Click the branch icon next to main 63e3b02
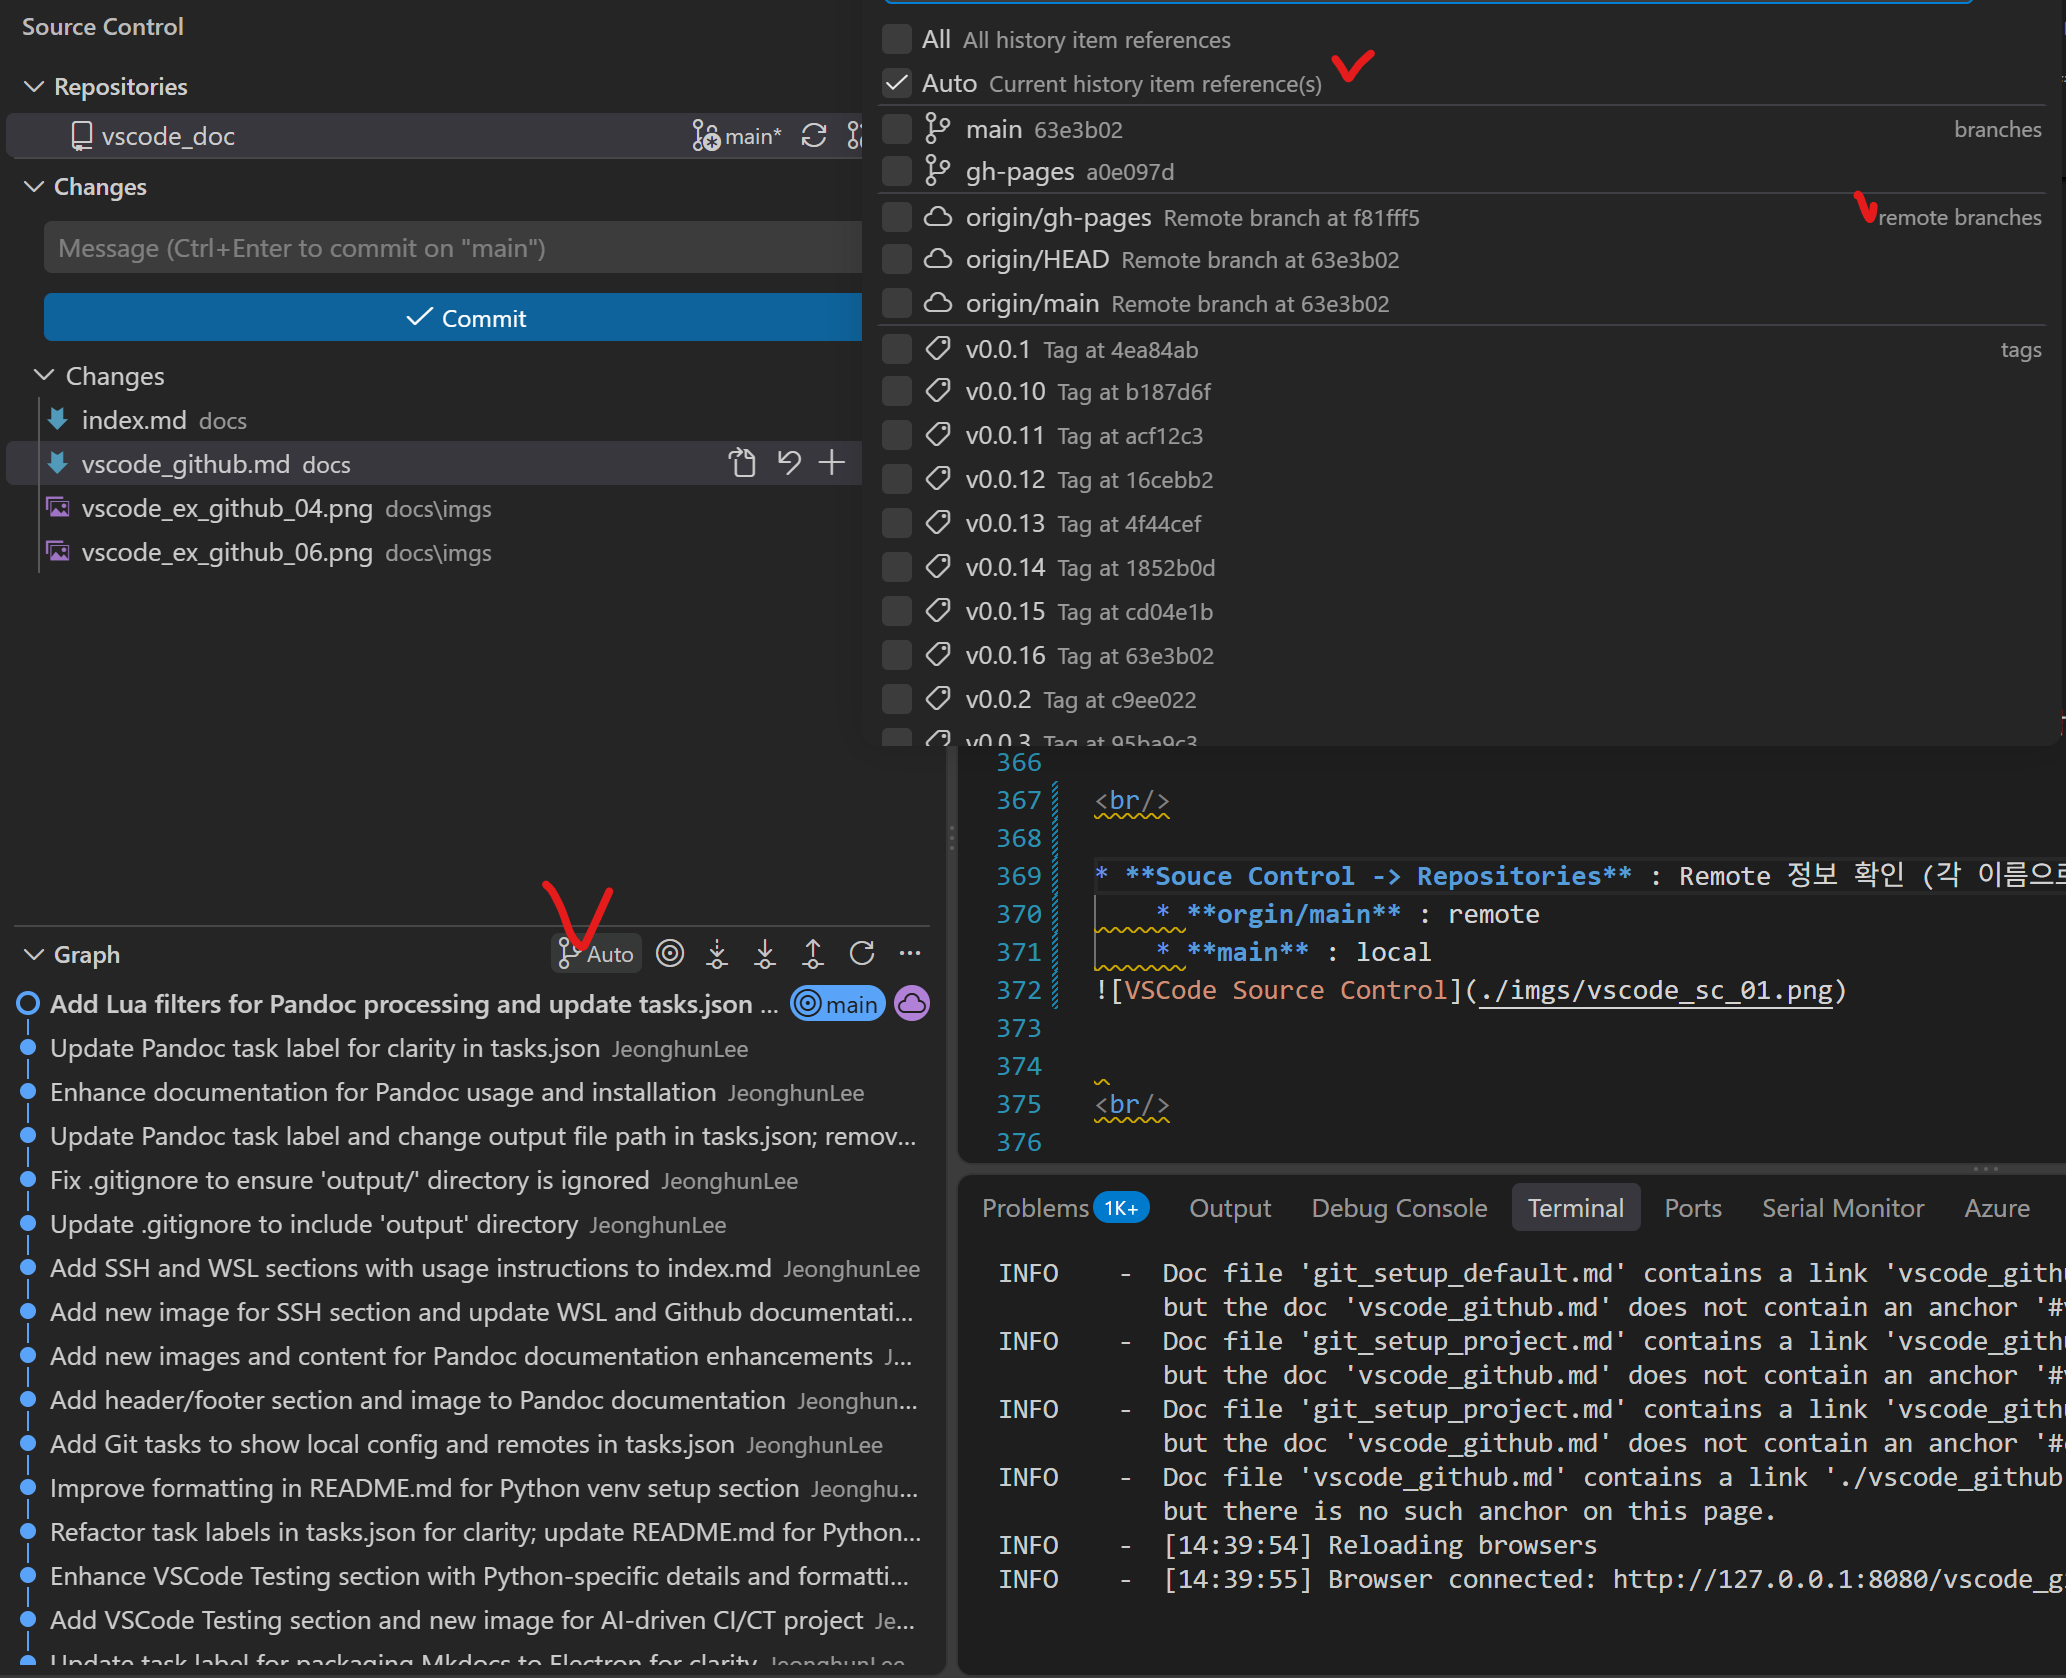 (938, 129)
